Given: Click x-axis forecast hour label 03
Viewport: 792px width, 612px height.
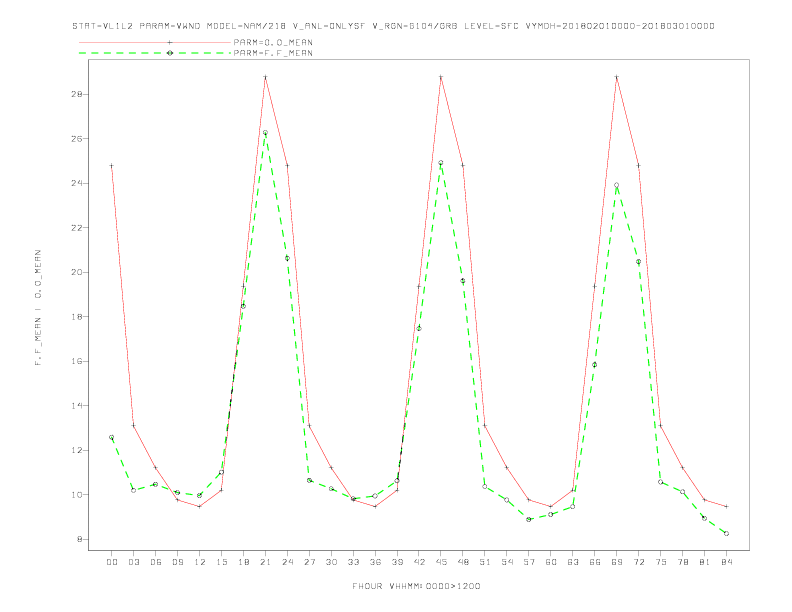Looking at the screenshot, I should (133, 562).
